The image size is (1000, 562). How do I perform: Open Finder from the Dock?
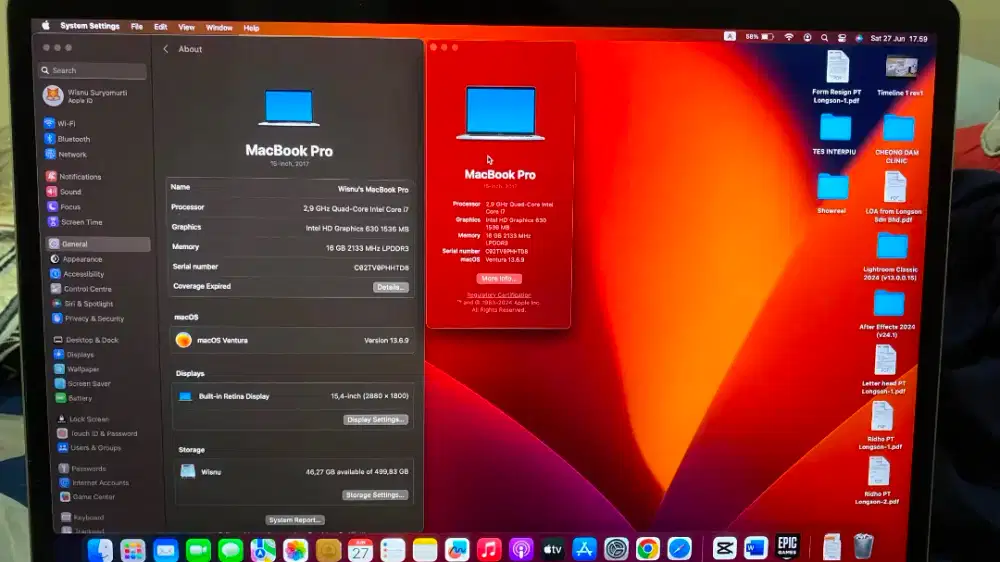(x=100, y=550)
